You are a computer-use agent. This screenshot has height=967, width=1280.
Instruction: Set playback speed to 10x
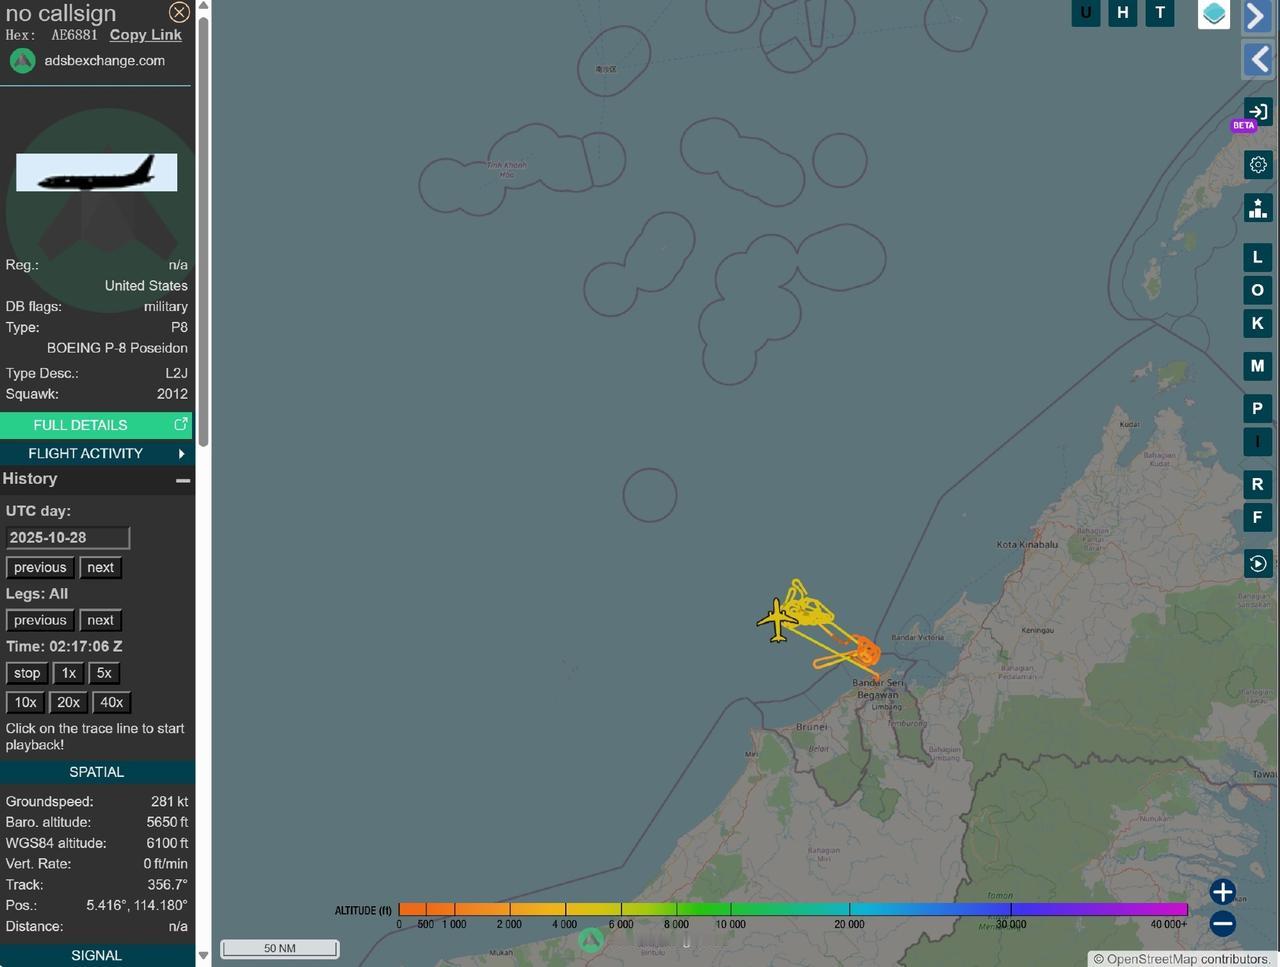click(26, 703)
